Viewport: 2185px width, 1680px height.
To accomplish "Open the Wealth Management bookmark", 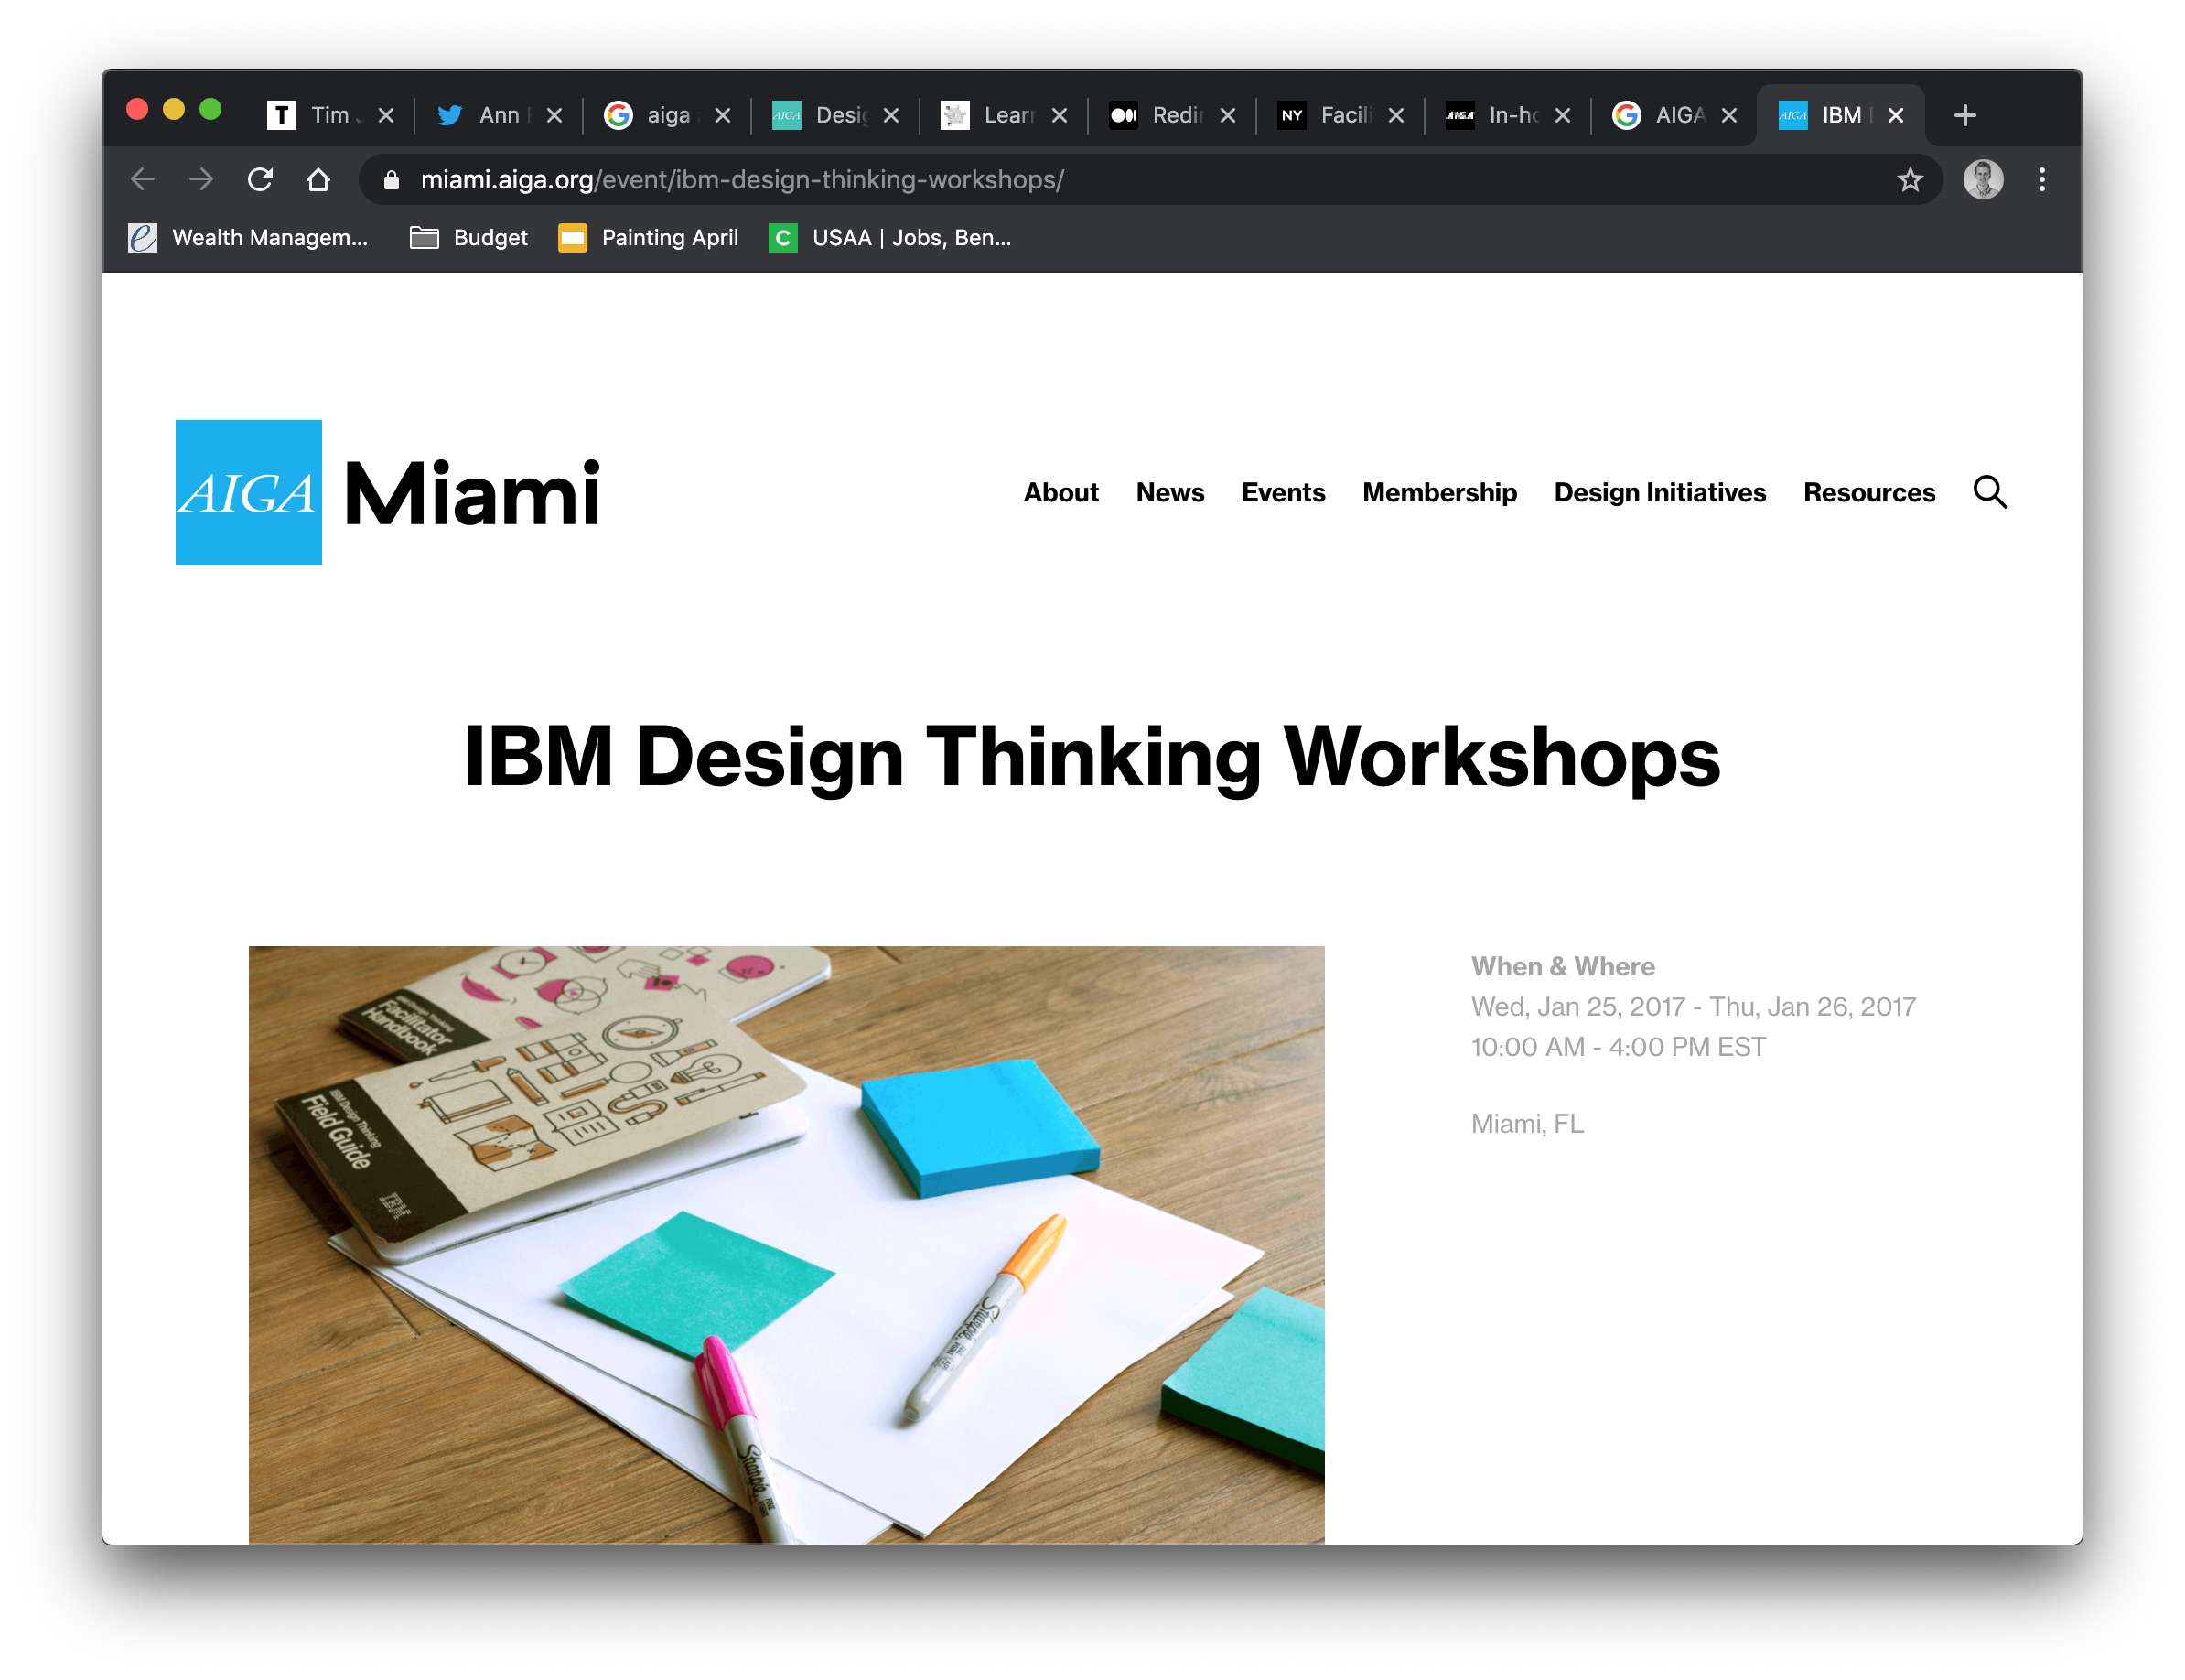I will coord(248,237).
